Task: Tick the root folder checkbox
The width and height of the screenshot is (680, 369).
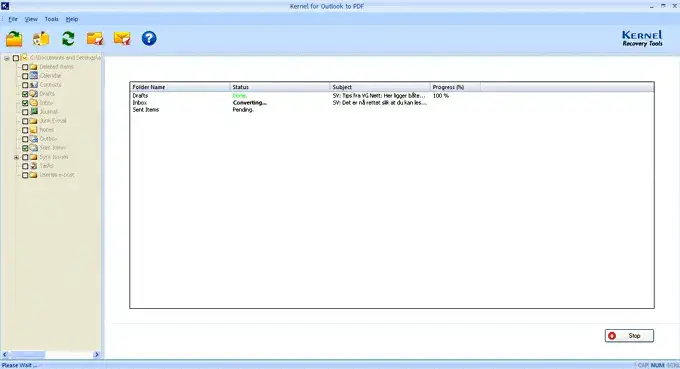Action: pyautogui.click(x=16, y=58)
